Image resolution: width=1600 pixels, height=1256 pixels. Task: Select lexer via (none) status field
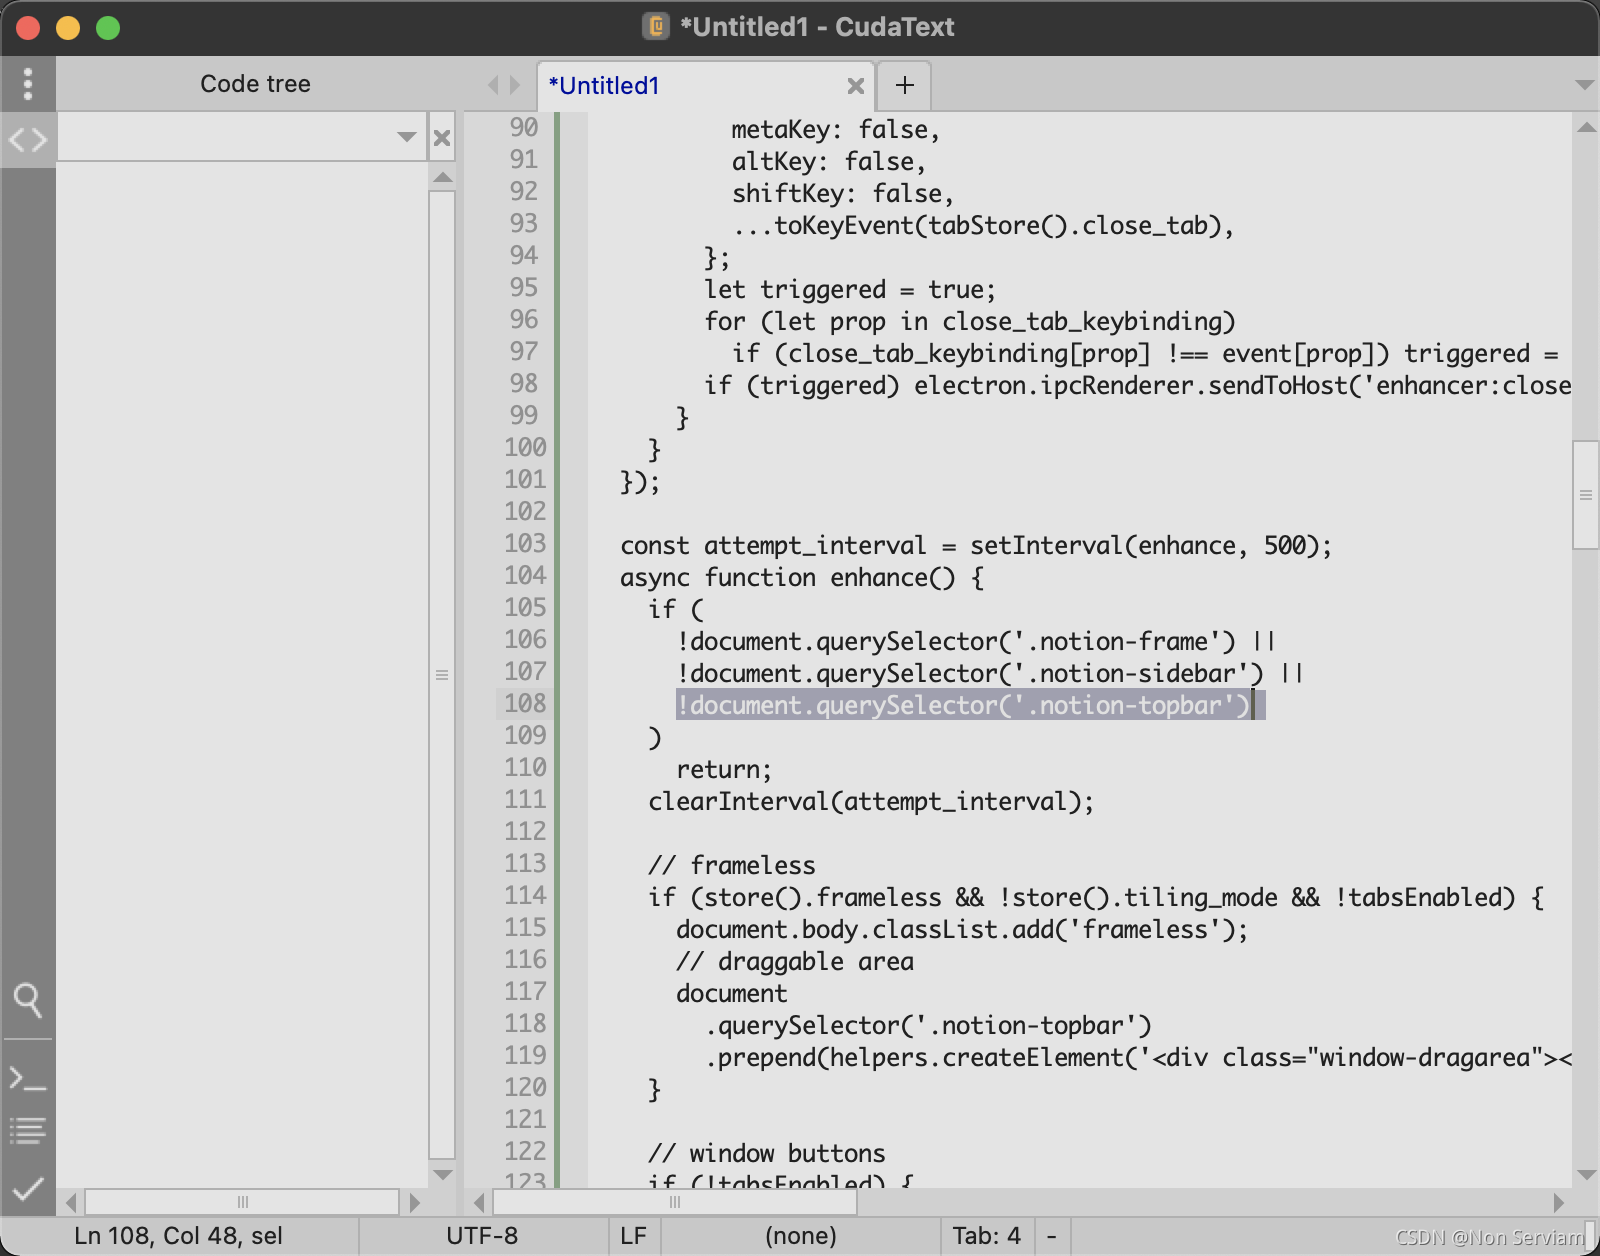click(800, 1236)
